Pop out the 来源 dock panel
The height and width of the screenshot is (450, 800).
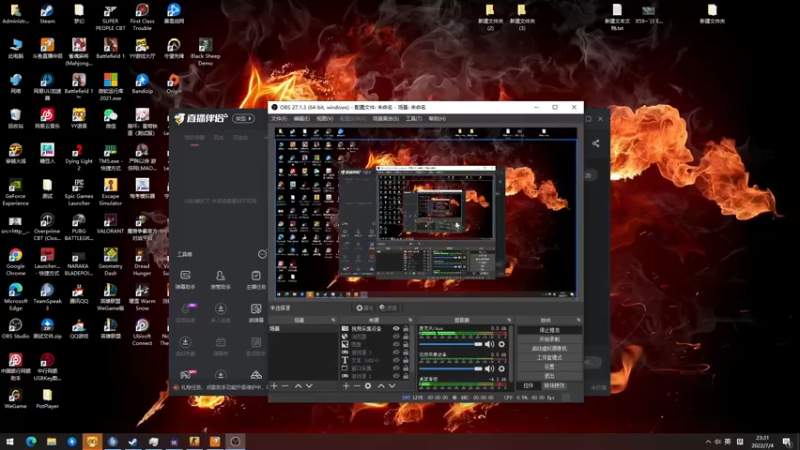point(410,320)
